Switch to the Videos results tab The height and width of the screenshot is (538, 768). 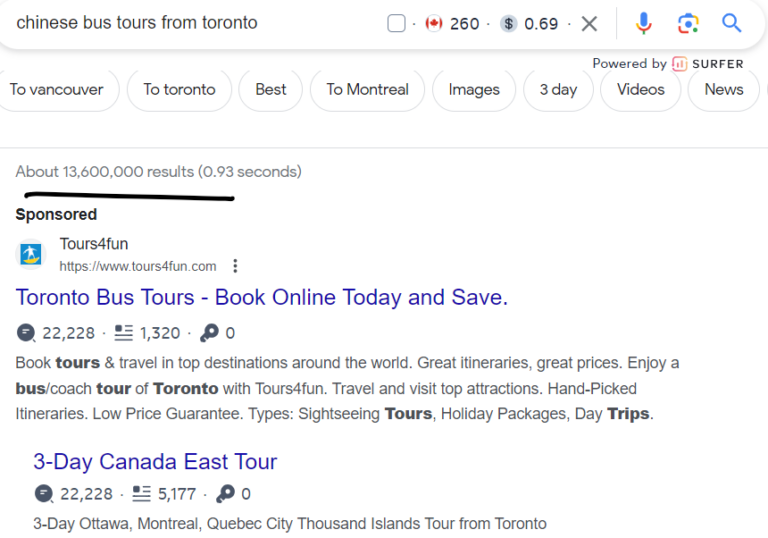[640, 90]
